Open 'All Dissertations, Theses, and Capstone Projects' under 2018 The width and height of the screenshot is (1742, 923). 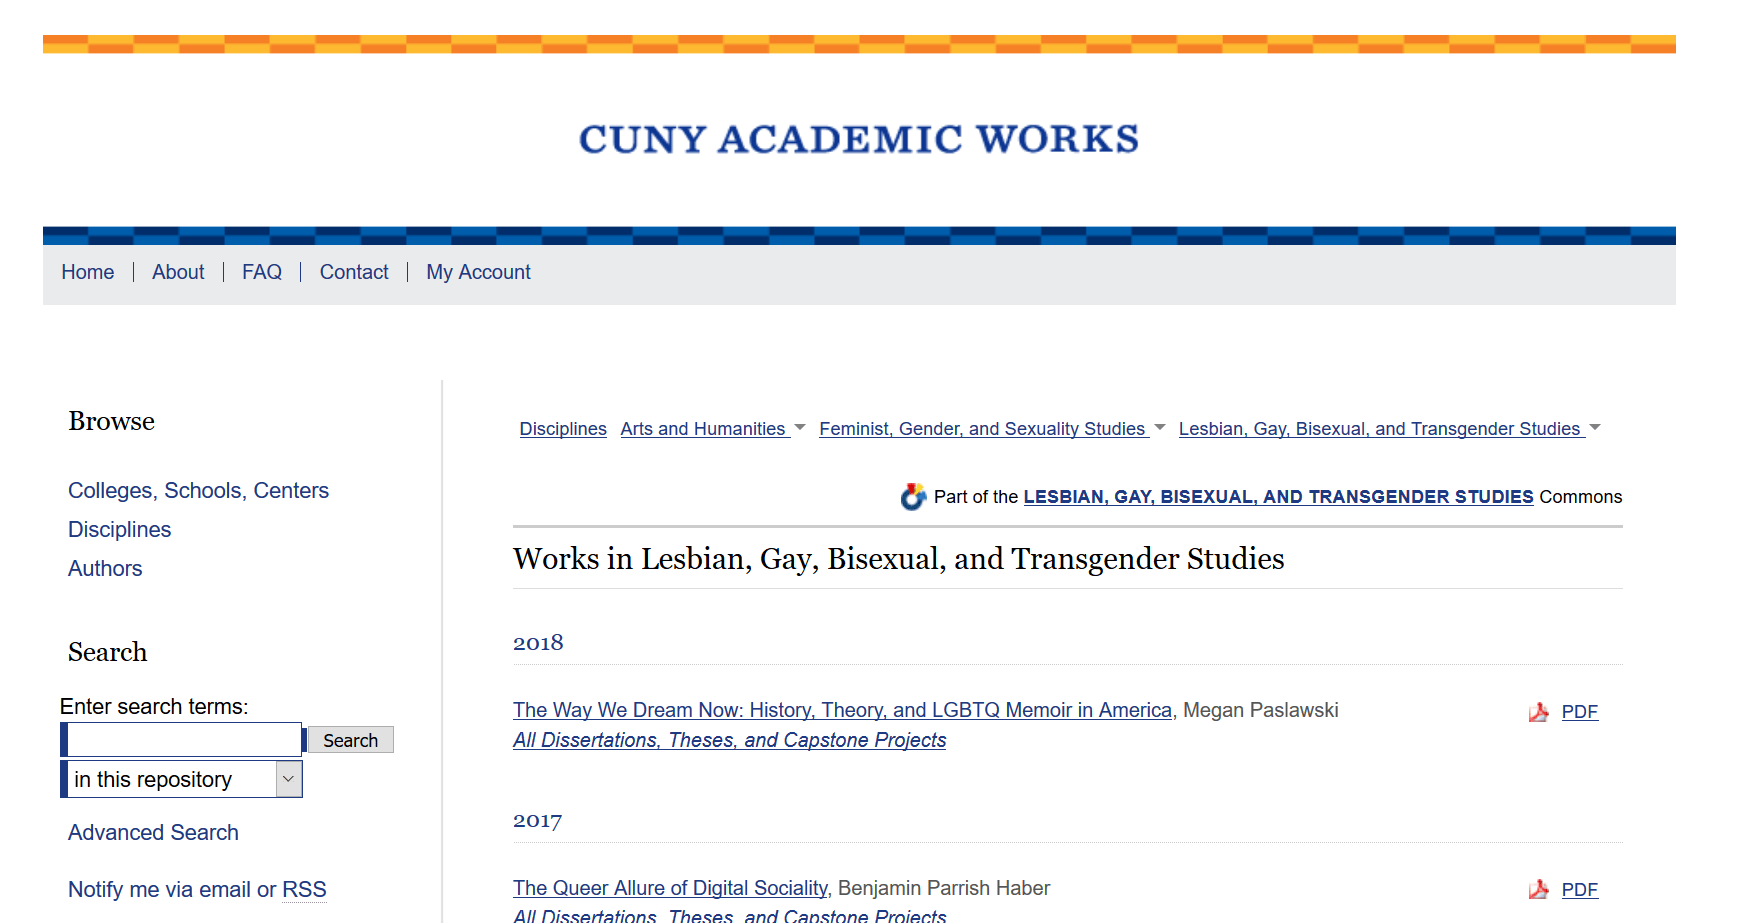pos(729,740)
